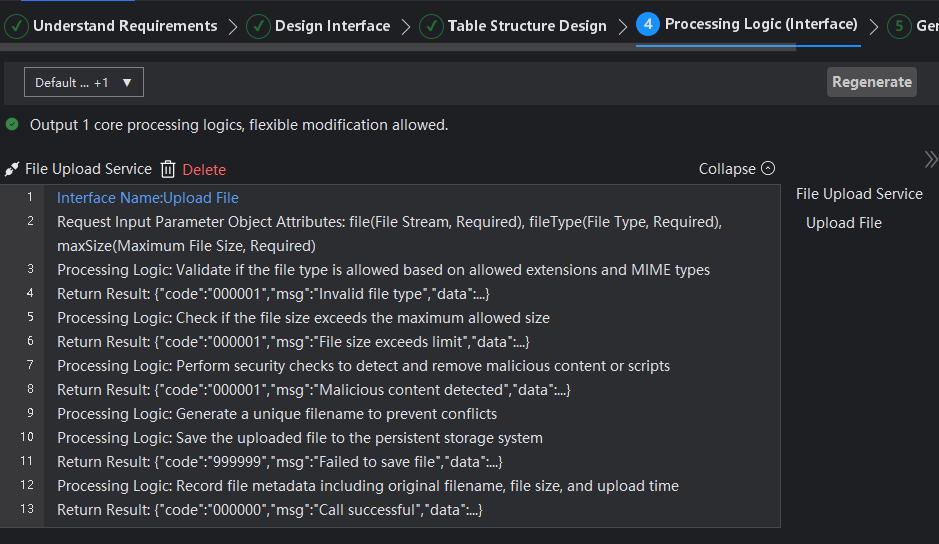Switch to Table Structure Design step
Screen dimensions: 939x544
click(x=527, y=26)
